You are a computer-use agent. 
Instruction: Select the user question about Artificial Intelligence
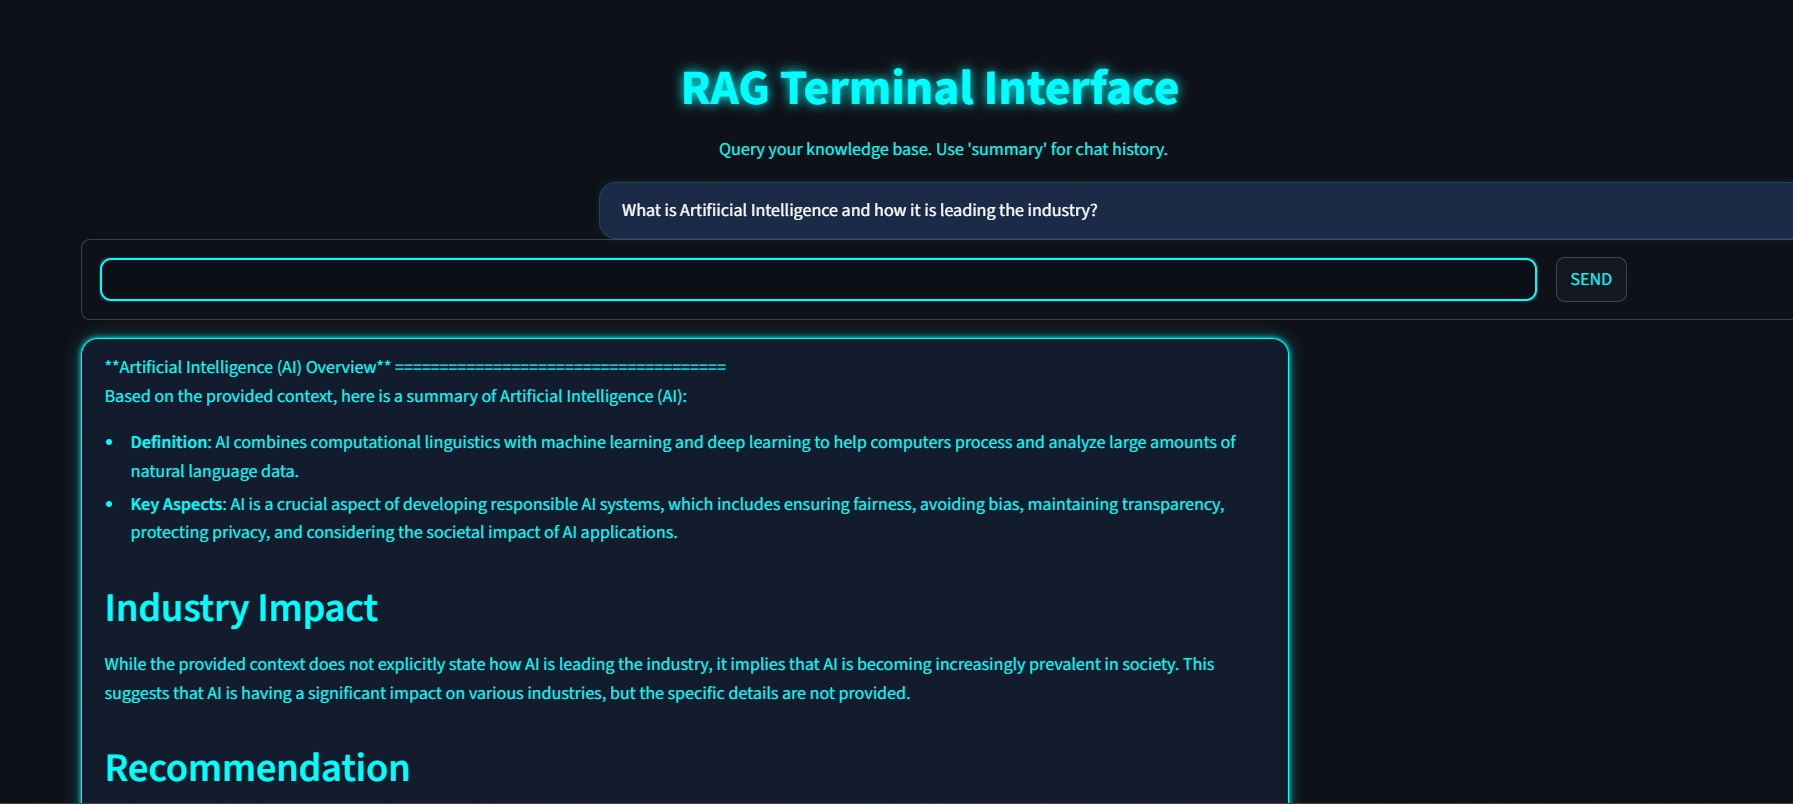point(859,210)
